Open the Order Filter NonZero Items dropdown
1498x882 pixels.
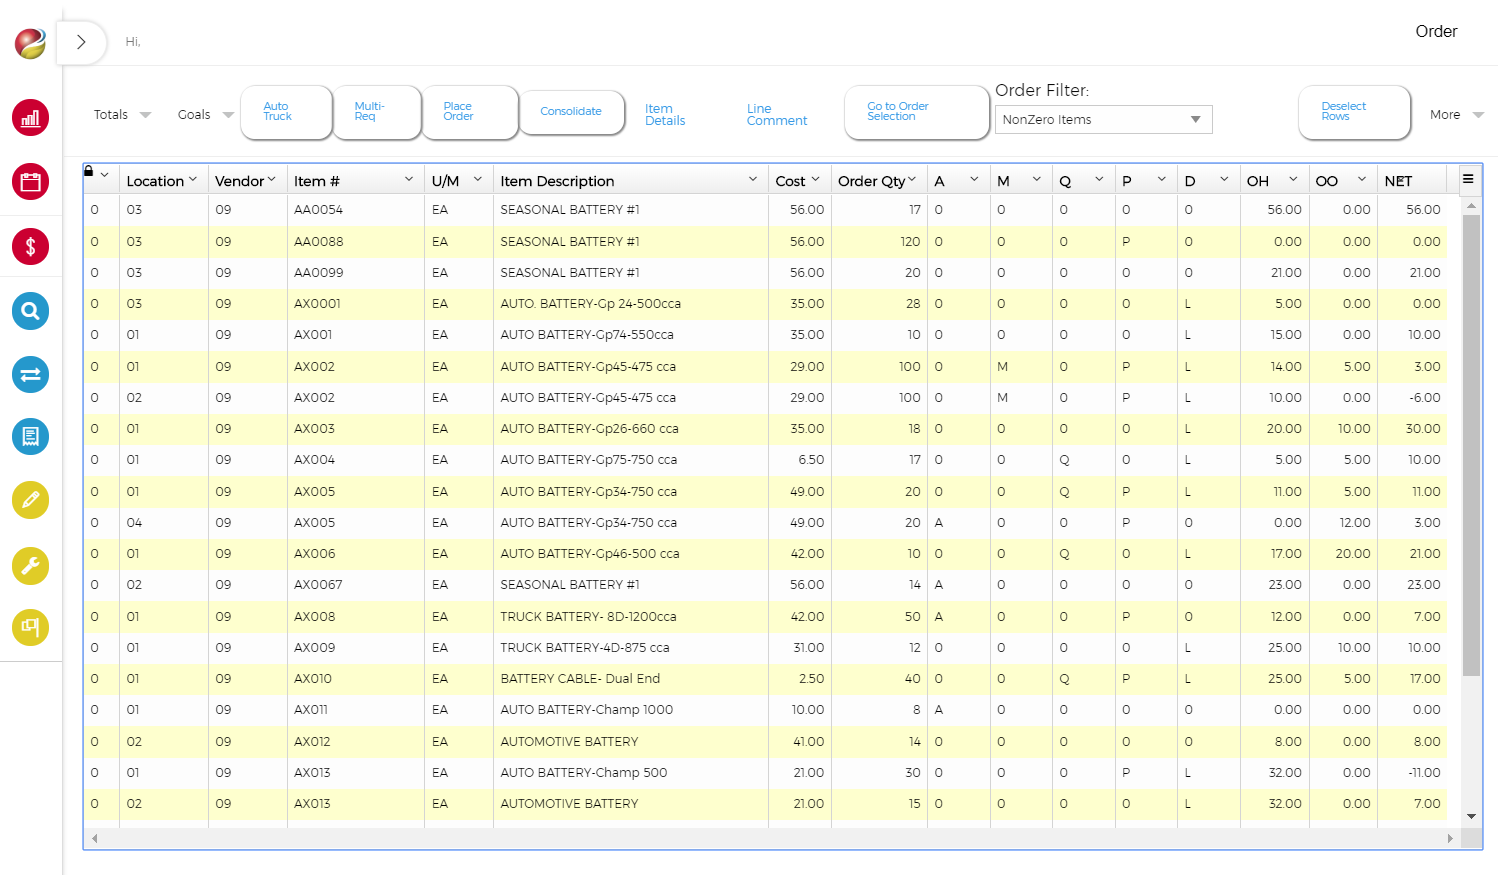point(1103,119)
